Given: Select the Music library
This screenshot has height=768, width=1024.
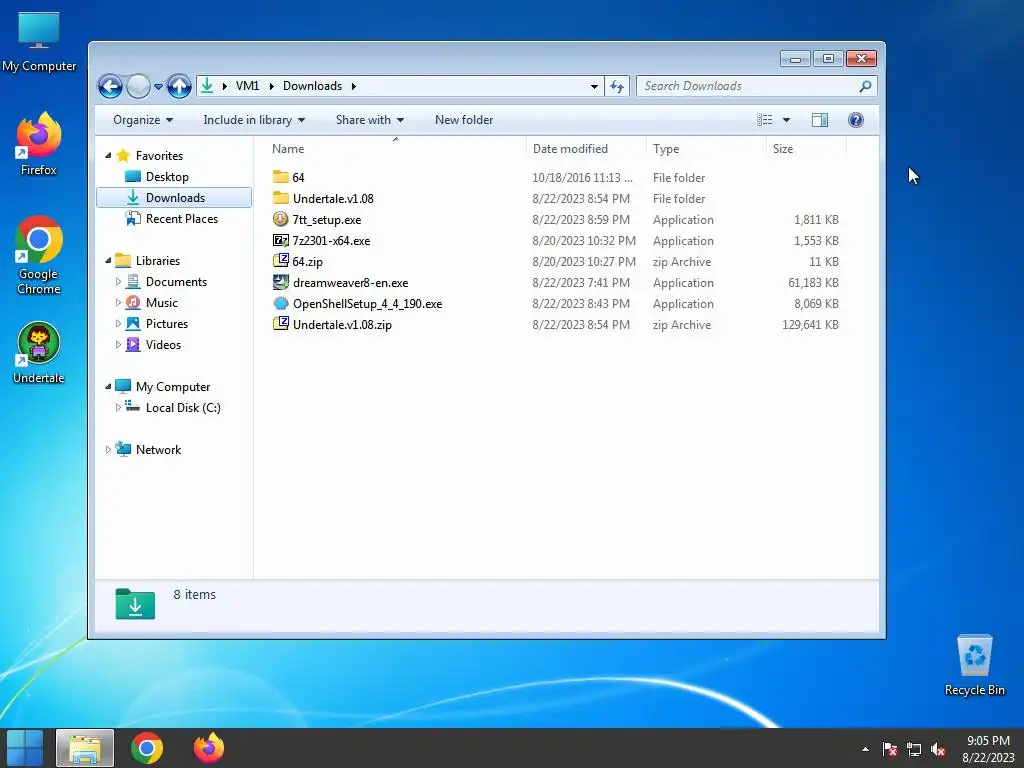Looking at the screenshot, I should (x=161, y=302).
